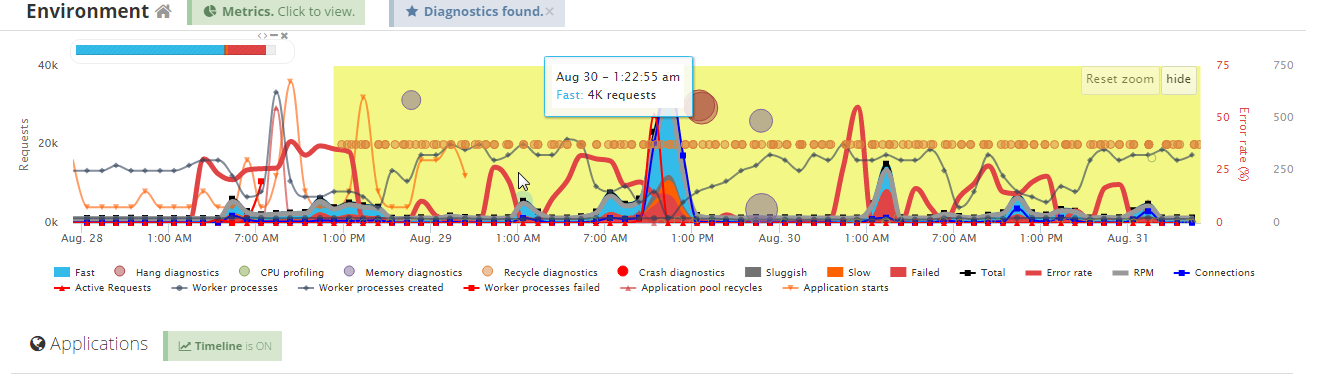Toggle Total legend series
Screen dimensions: 1320x376
coord(981,272)
